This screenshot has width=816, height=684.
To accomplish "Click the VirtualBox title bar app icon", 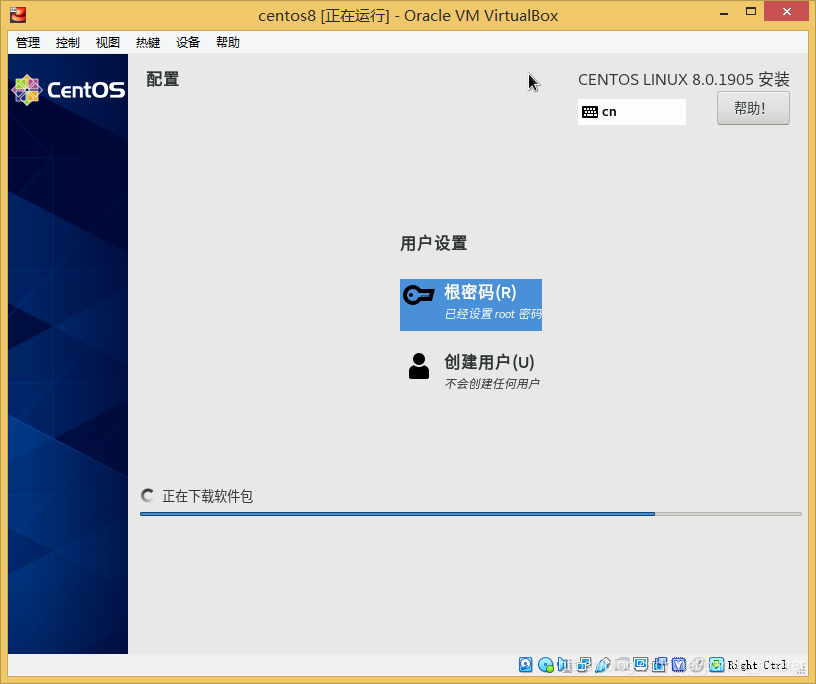I will (x=18, y=15).
